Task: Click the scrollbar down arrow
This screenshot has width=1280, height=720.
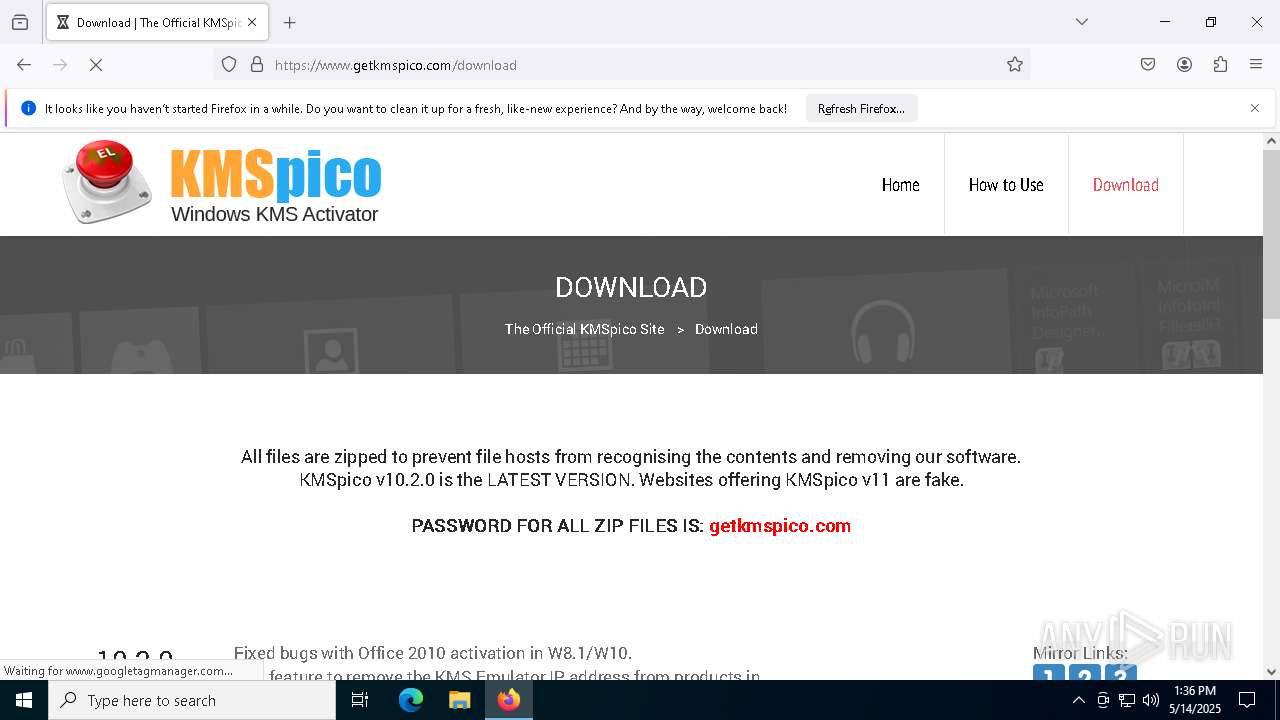Action: coord(1271,672)
